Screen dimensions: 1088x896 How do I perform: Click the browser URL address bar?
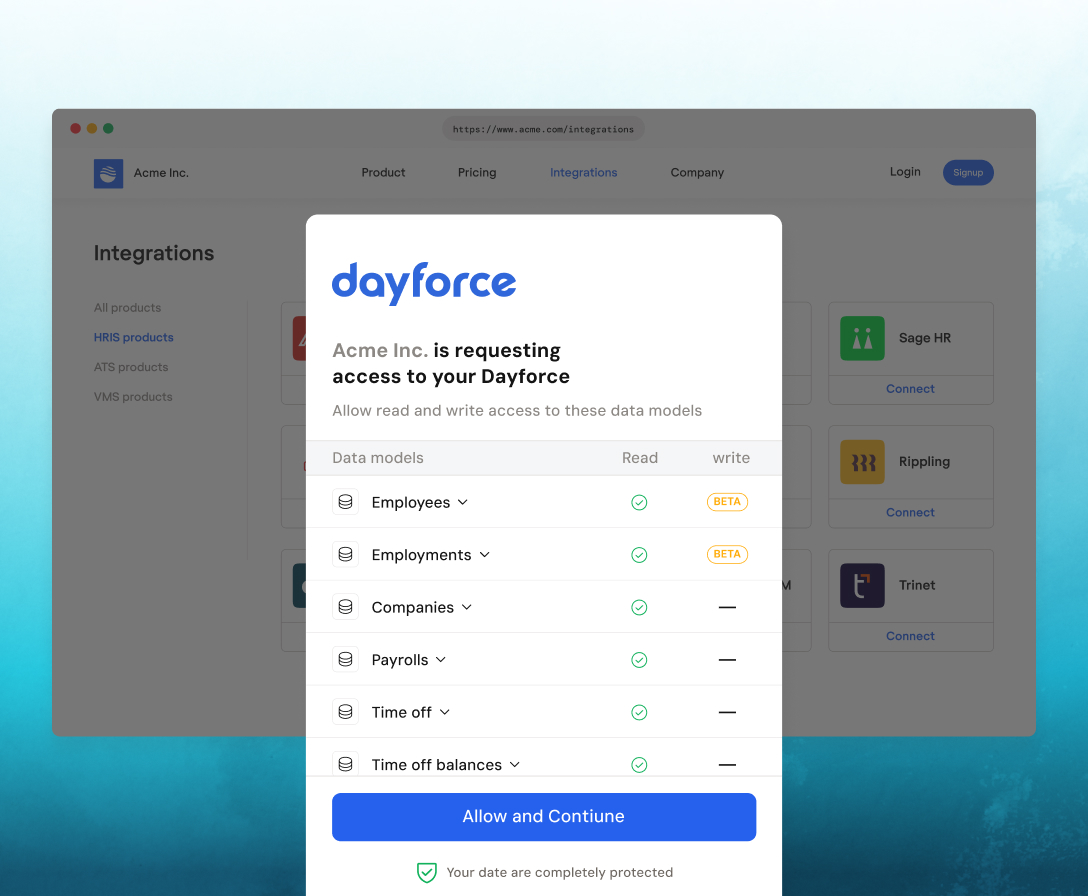(x=543, y=129)
